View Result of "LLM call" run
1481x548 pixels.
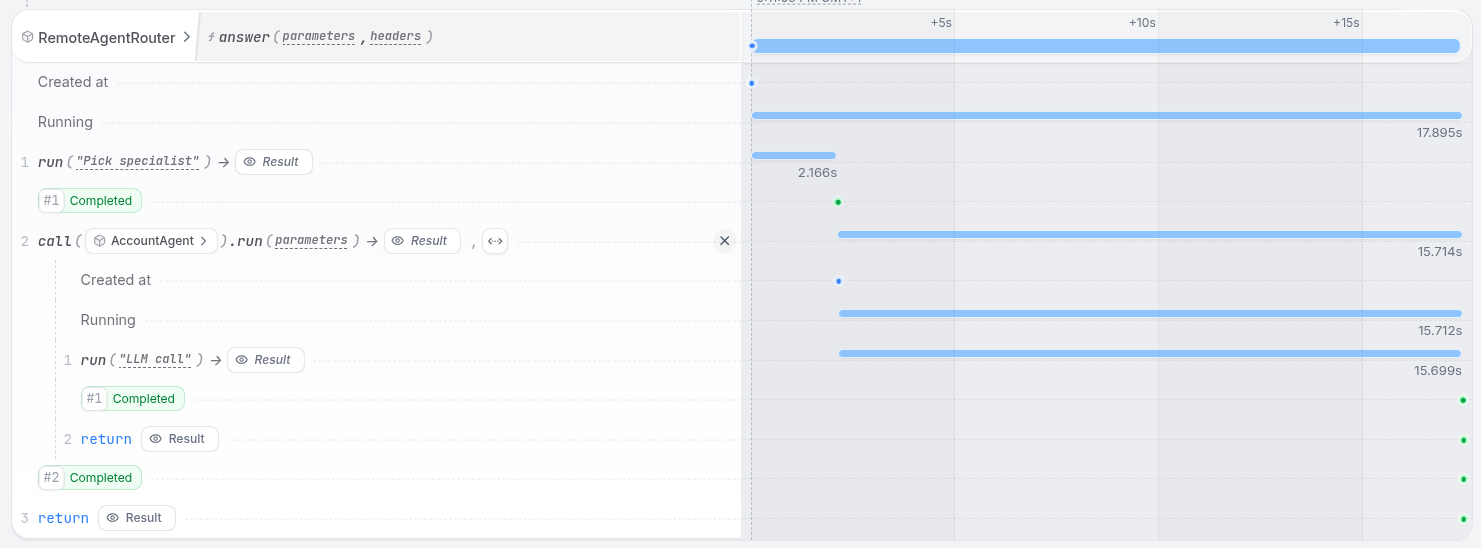point(266,360)
